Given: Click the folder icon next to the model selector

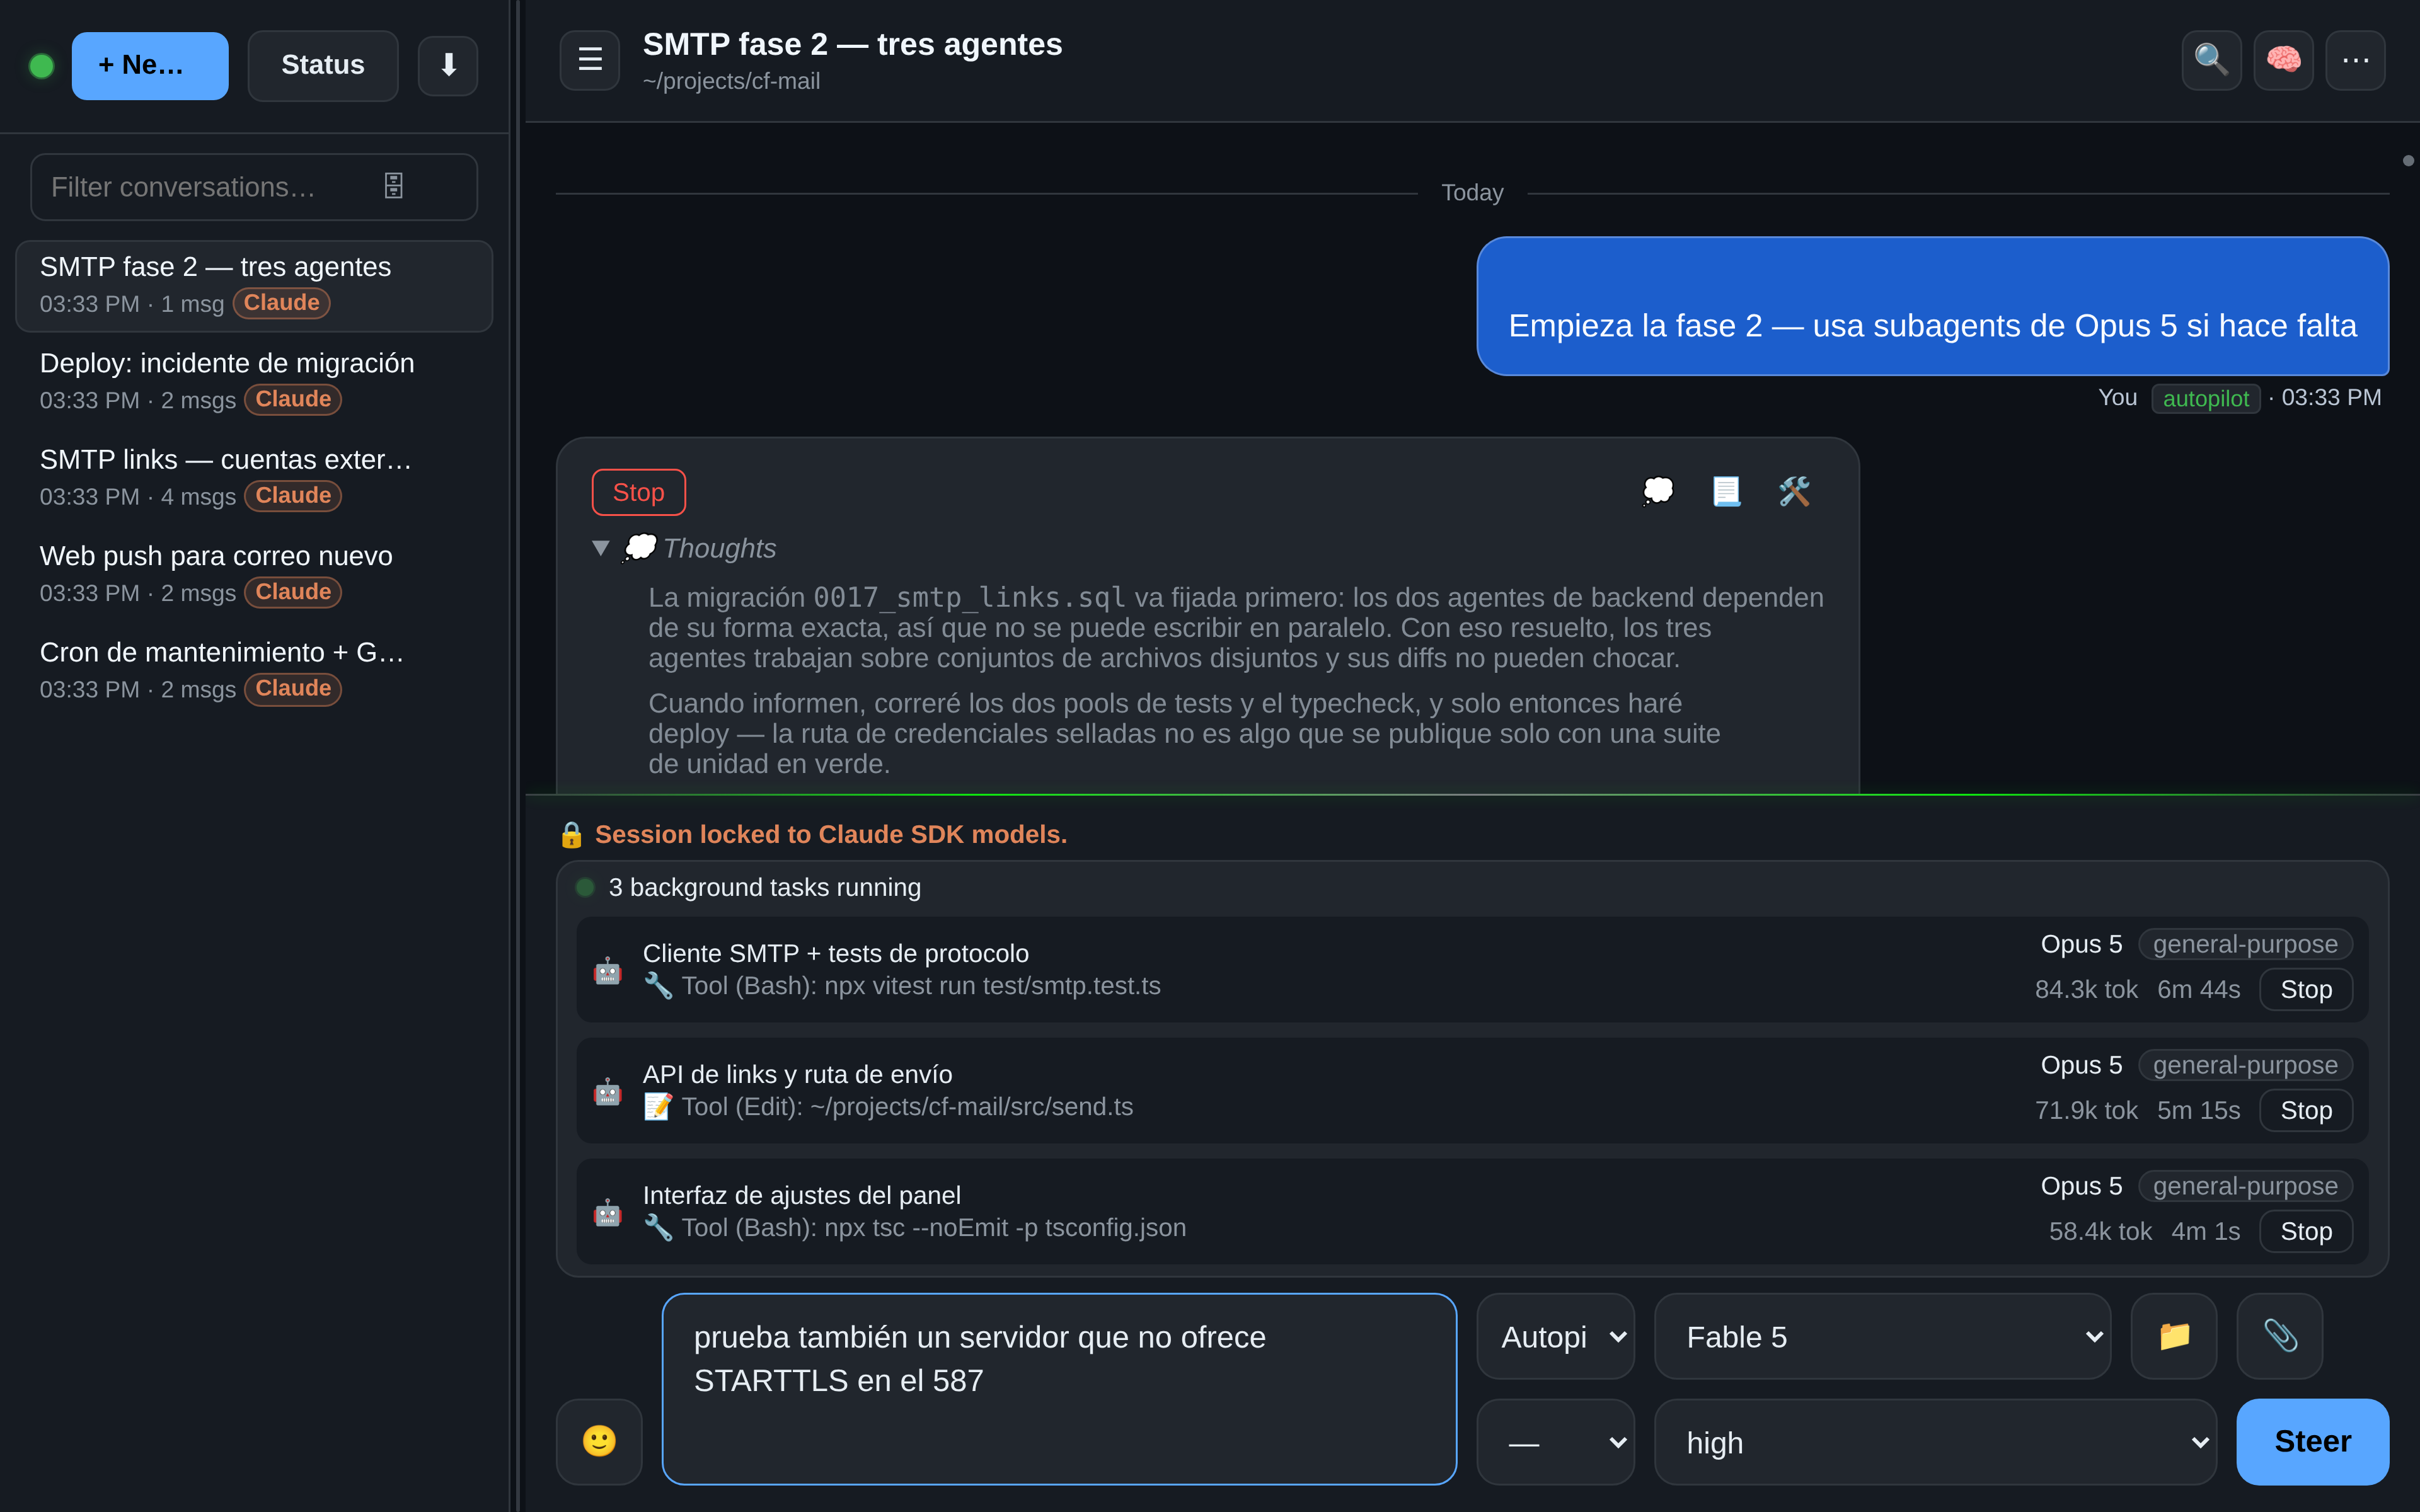Looking at the screenshot, I should 2174,1336.
